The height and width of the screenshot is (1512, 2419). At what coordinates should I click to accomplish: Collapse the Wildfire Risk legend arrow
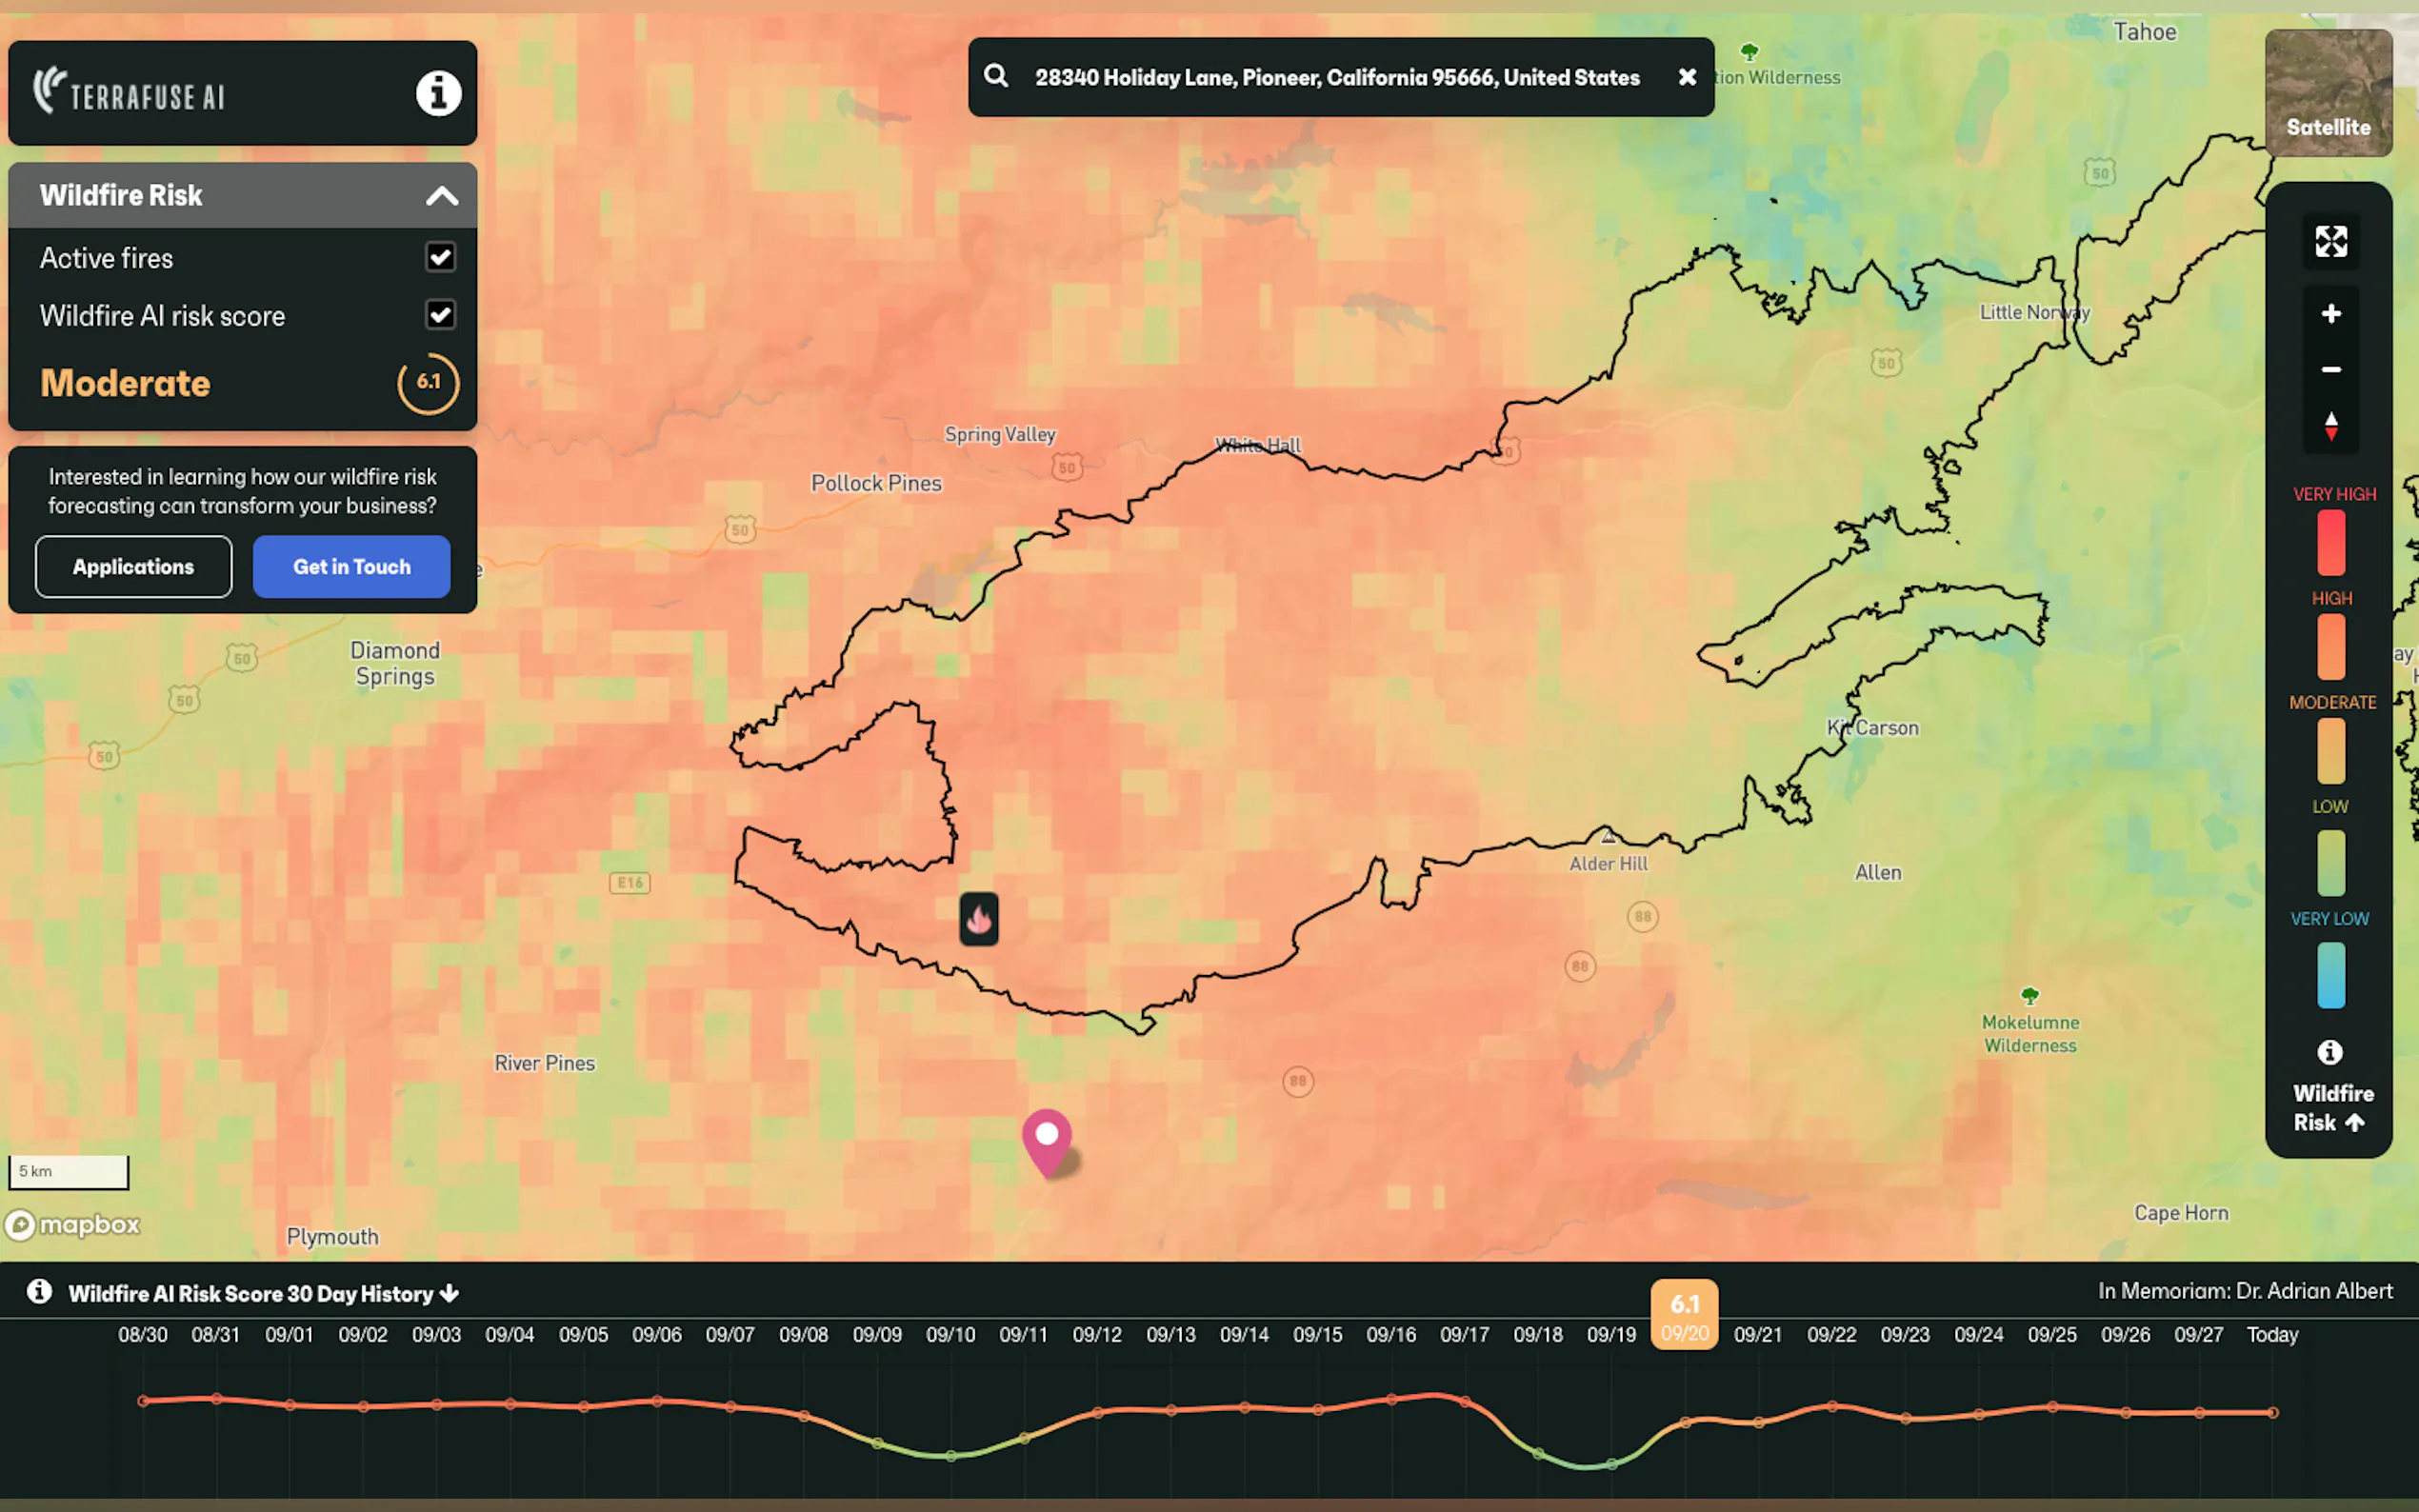[2354, 1123]
